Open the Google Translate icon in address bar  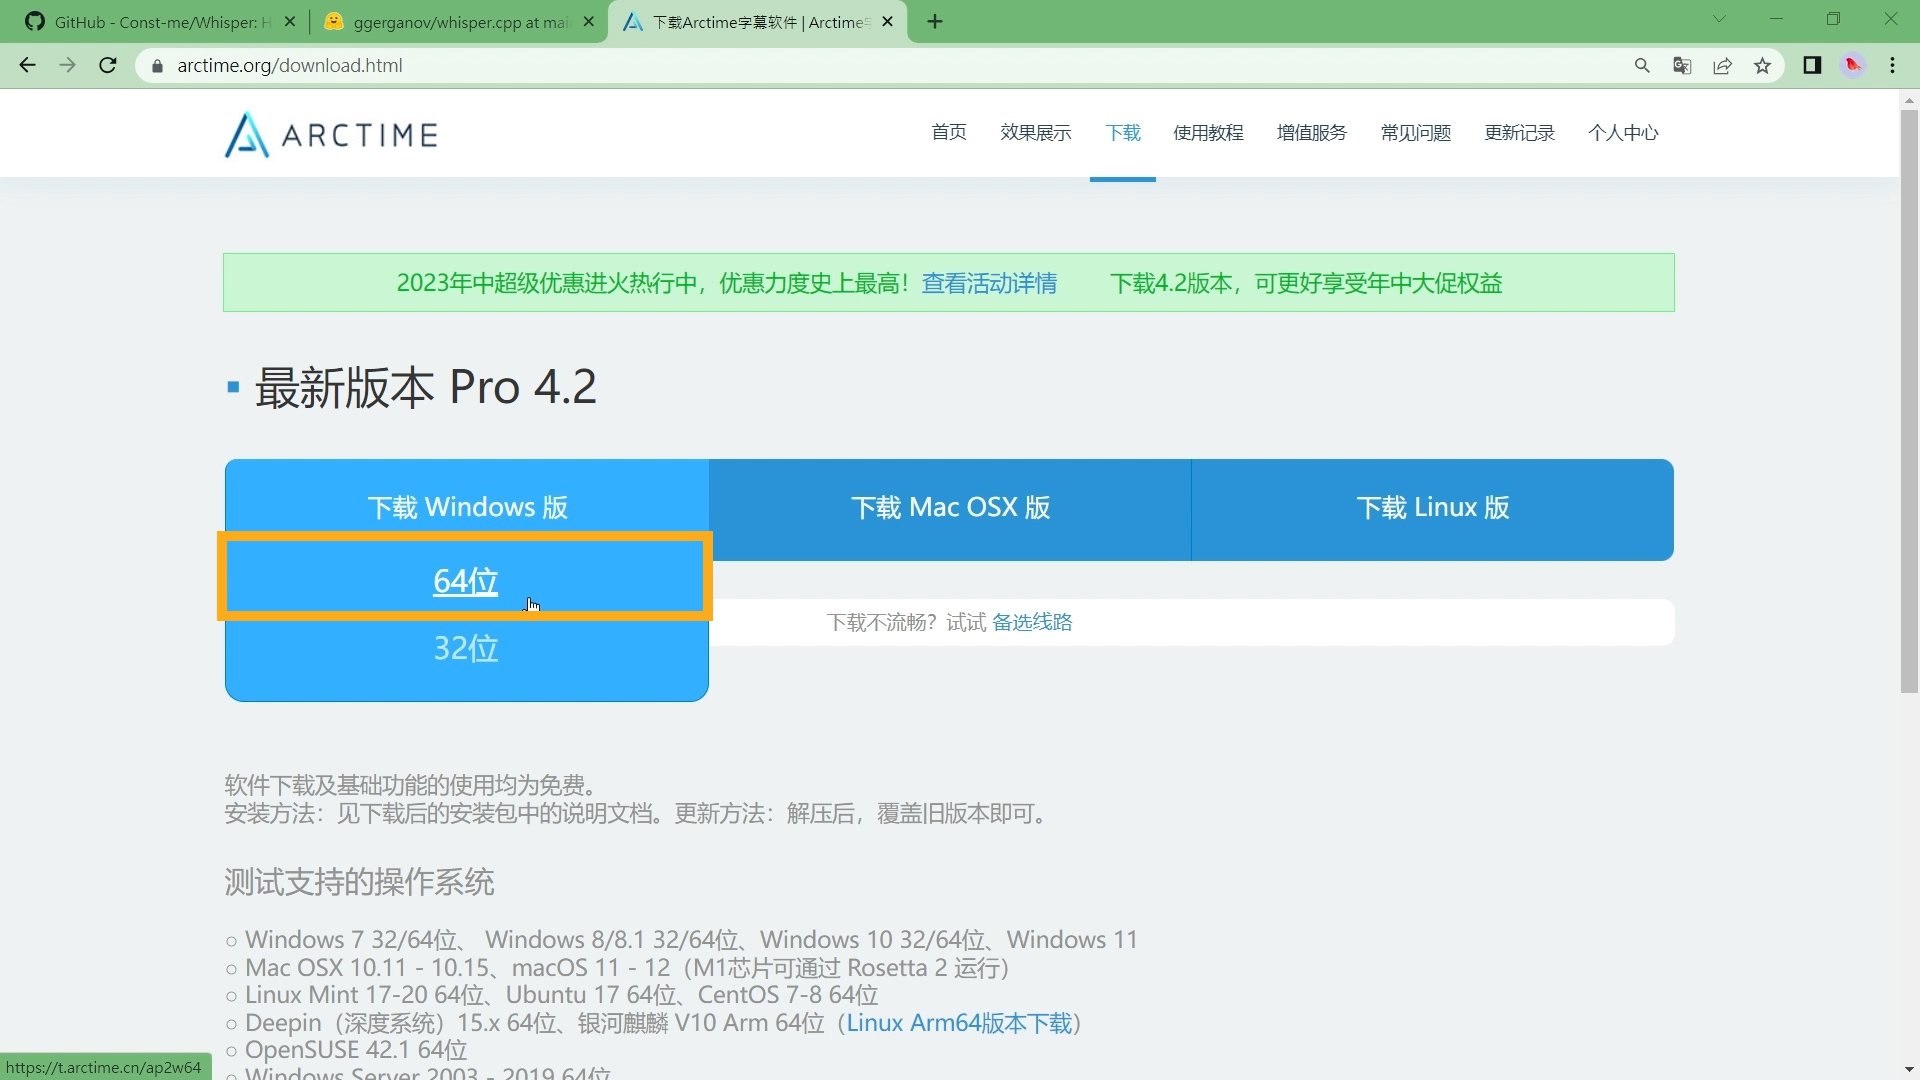[1682, 65]
